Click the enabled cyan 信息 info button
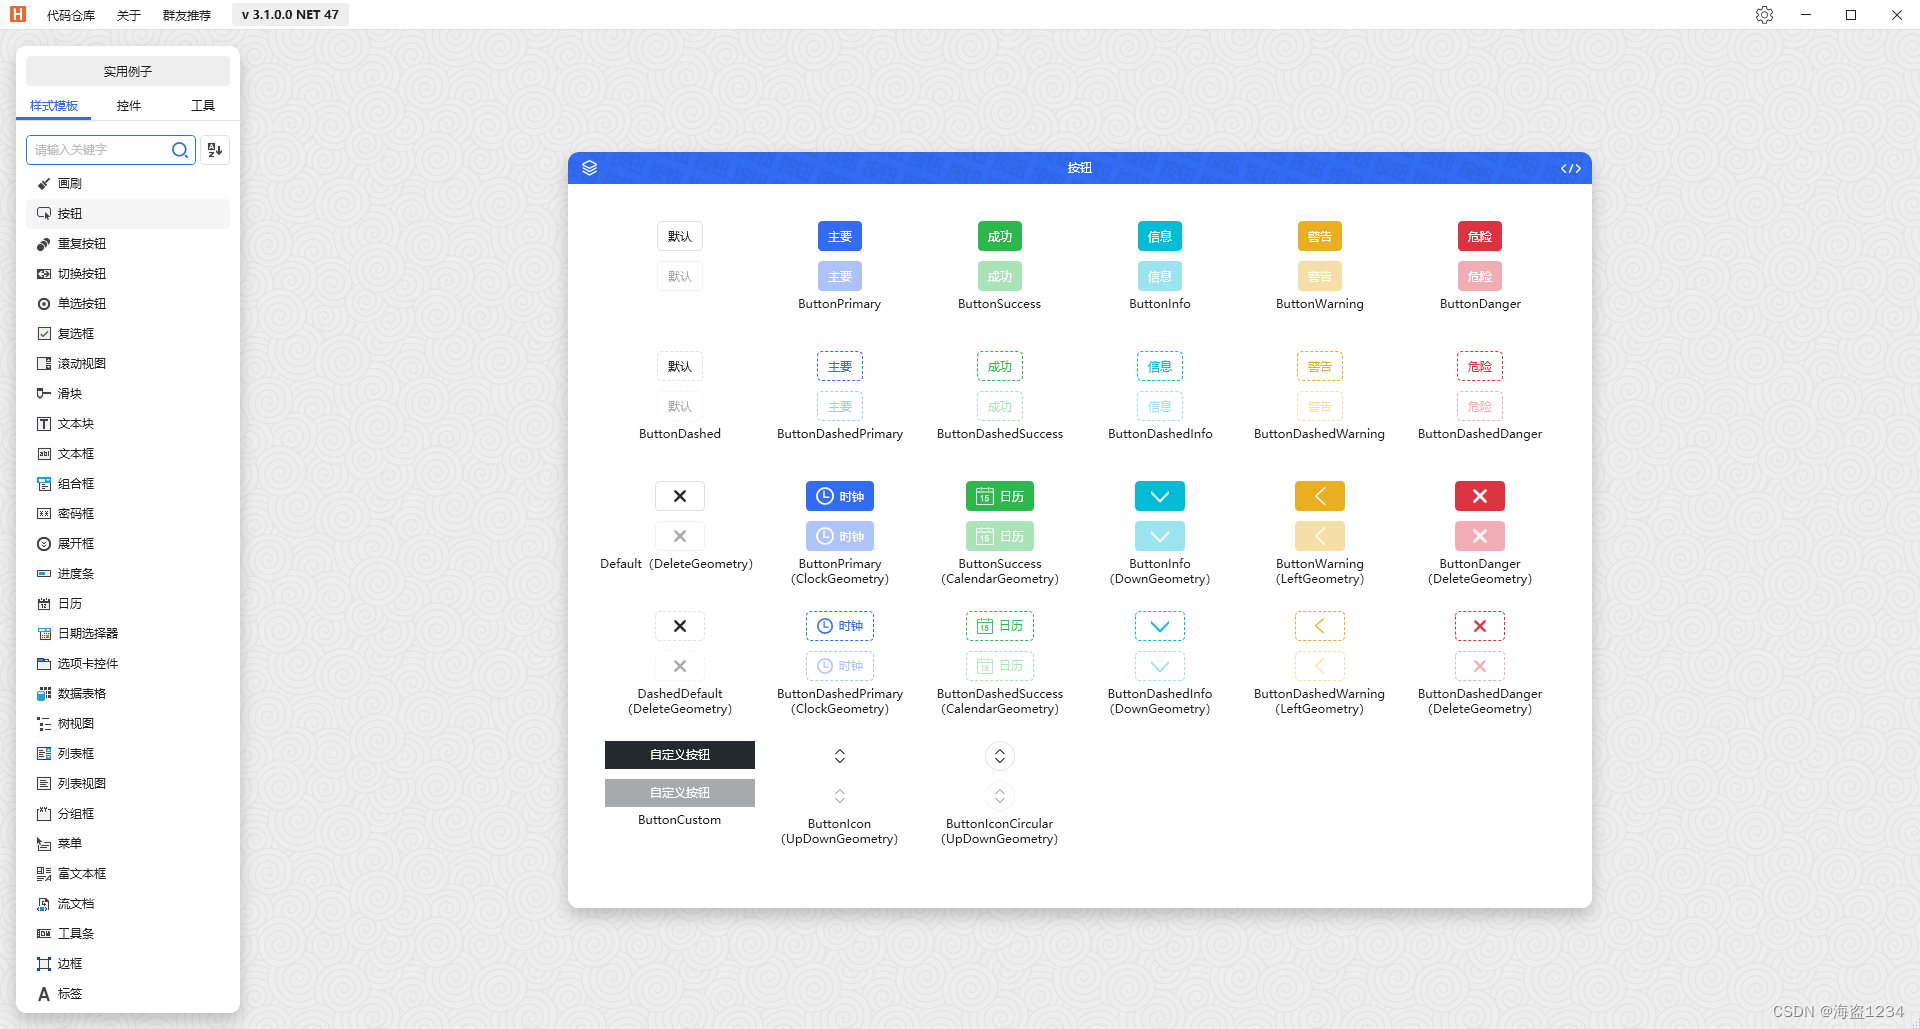Screen dimensions: 1920x1029 click(1160, 236)
